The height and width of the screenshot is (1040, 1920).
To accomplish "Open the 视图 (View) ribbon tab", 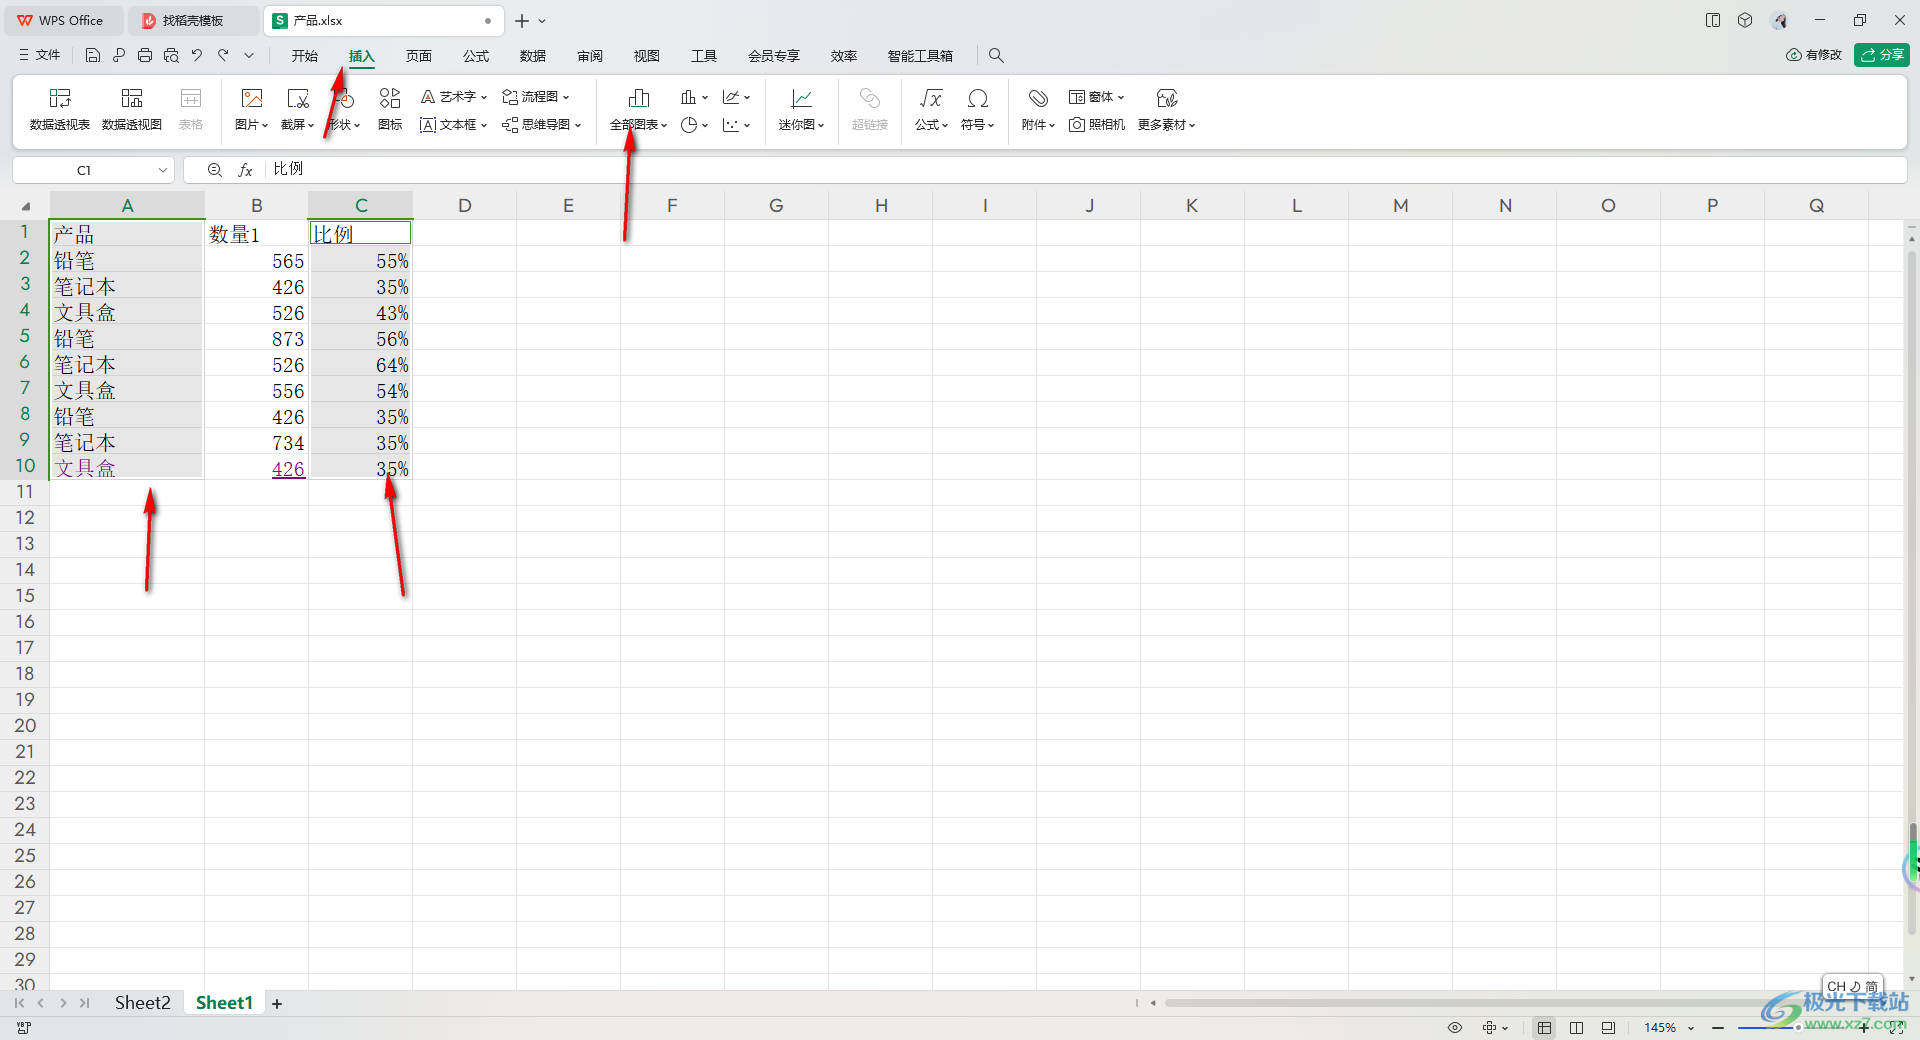I will pos(646,56).
